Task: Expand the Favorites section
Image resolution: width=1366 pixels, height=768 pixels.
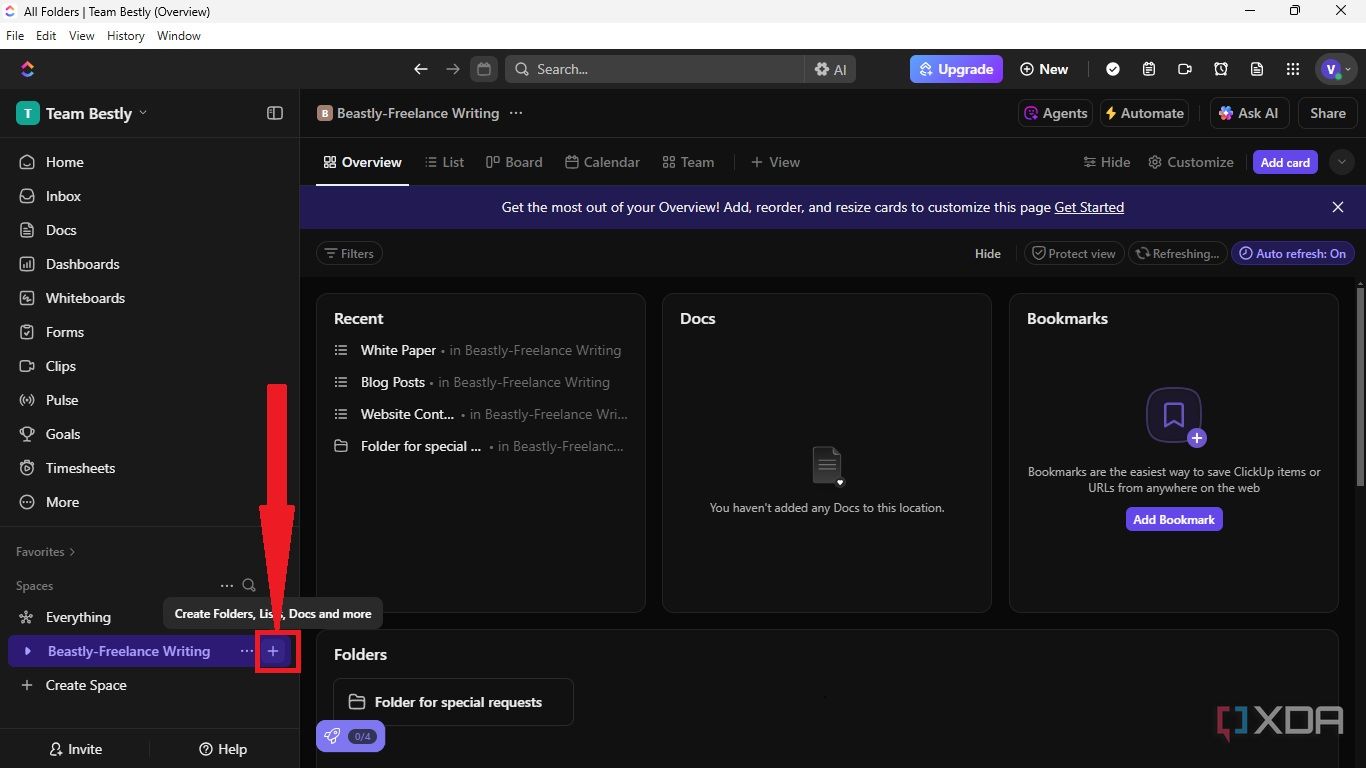Action: pos(45,551)
